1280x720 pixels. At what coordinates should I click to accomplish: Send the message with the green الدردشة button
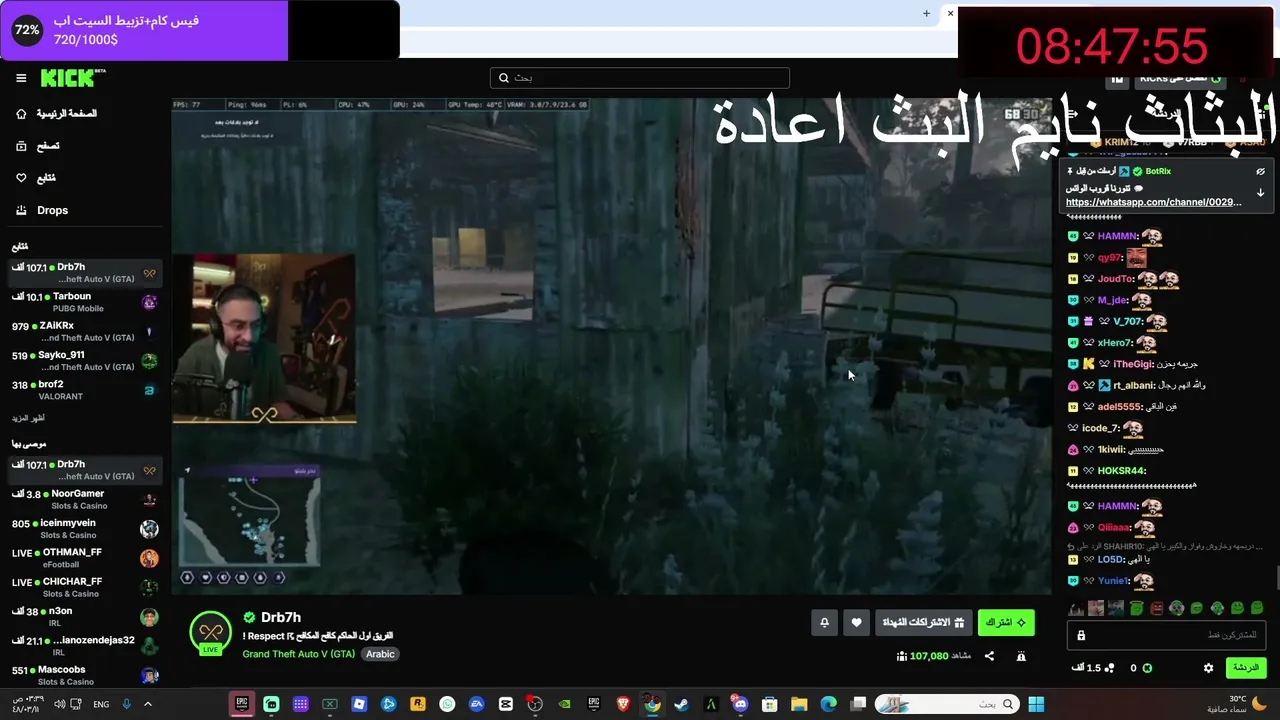1246,668
